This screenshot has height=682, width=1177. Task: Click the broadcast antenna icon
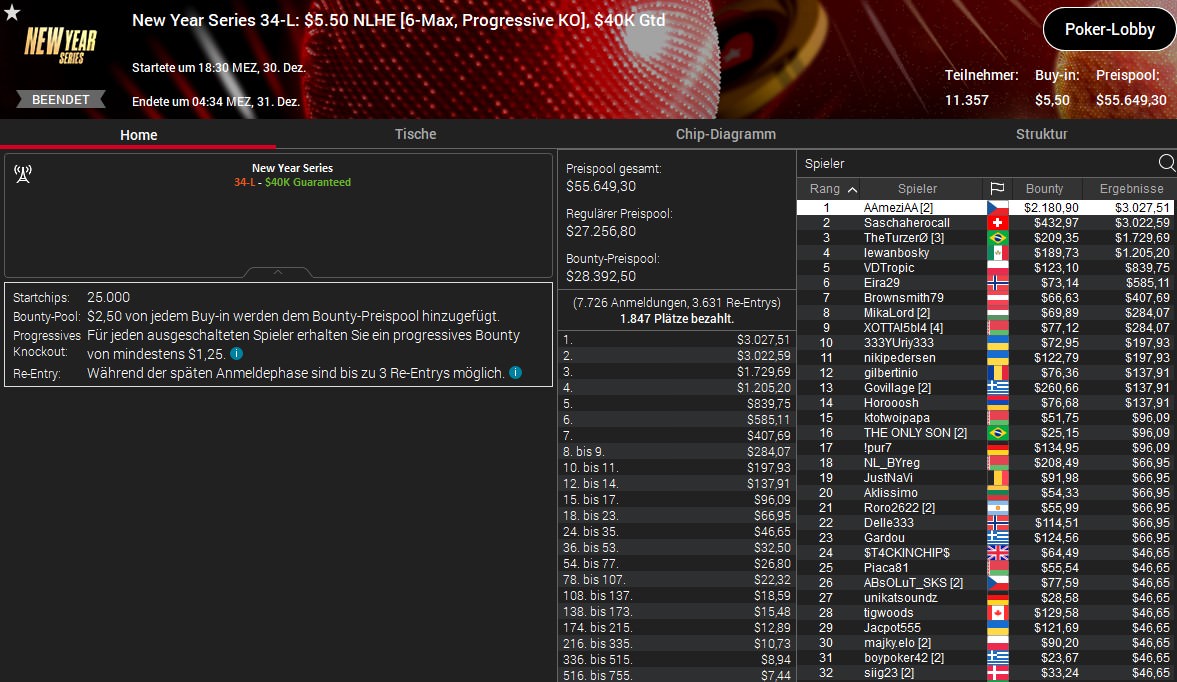point(23,174)
